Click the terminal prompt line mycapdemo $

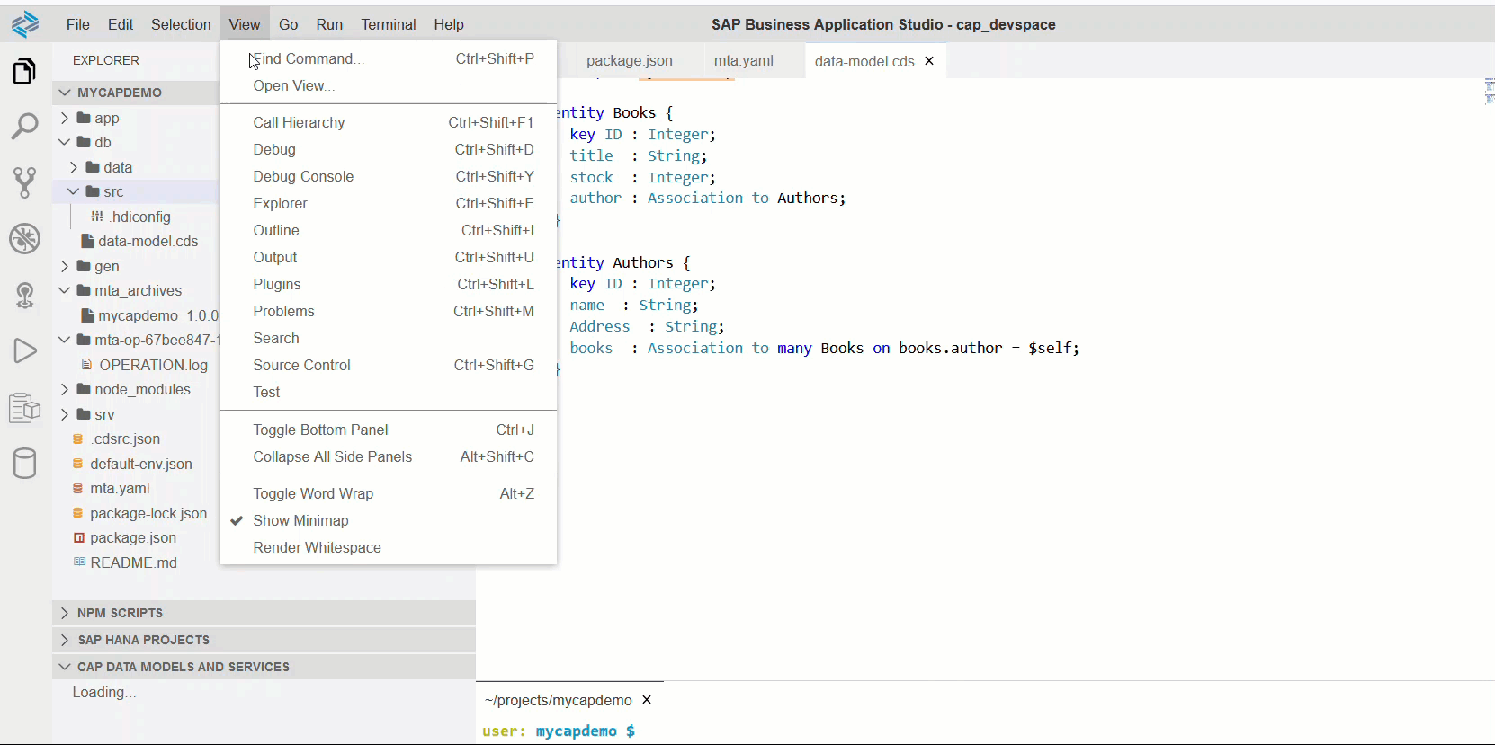pos(558,731)
